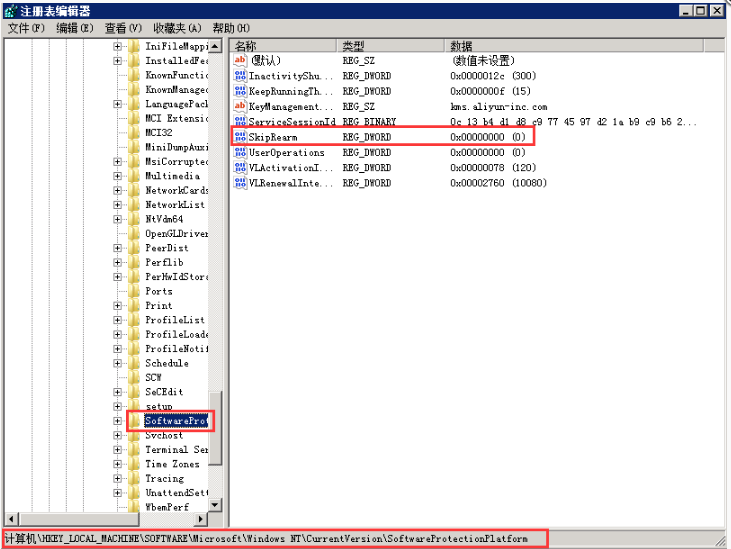Select the (默认) default value entry
Image resolution: width=731 pixels, height=549 pixels.
(x=264, y=61)
